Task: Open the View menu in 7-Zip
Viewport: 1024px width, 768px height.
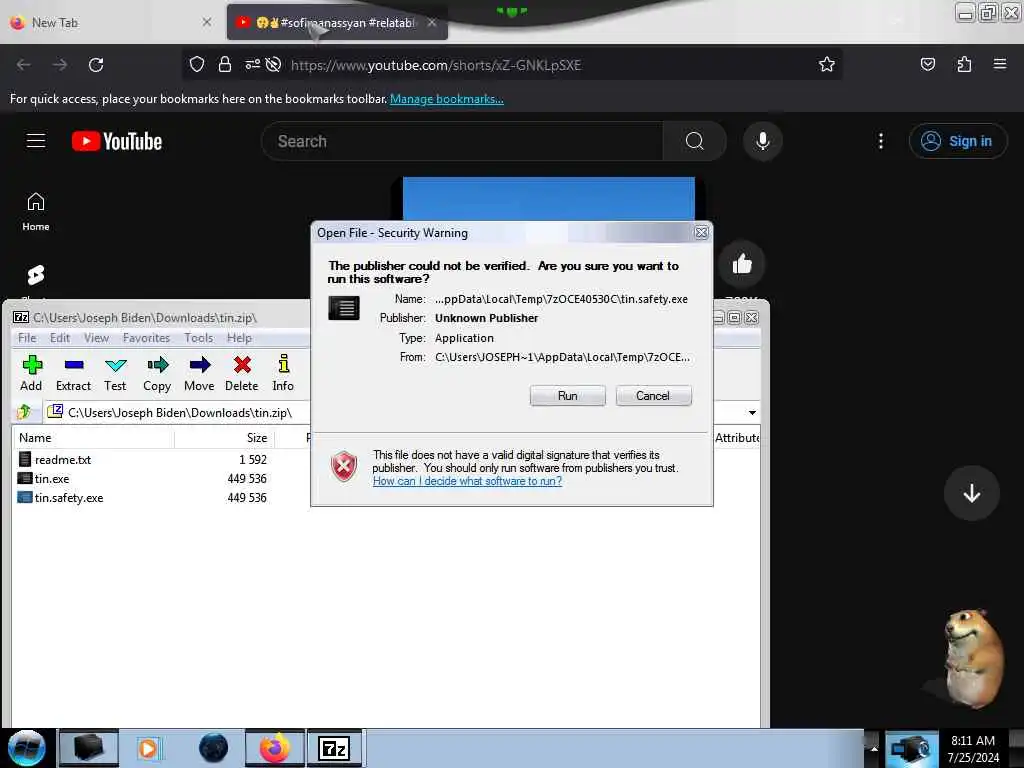Action: [96, 338]
